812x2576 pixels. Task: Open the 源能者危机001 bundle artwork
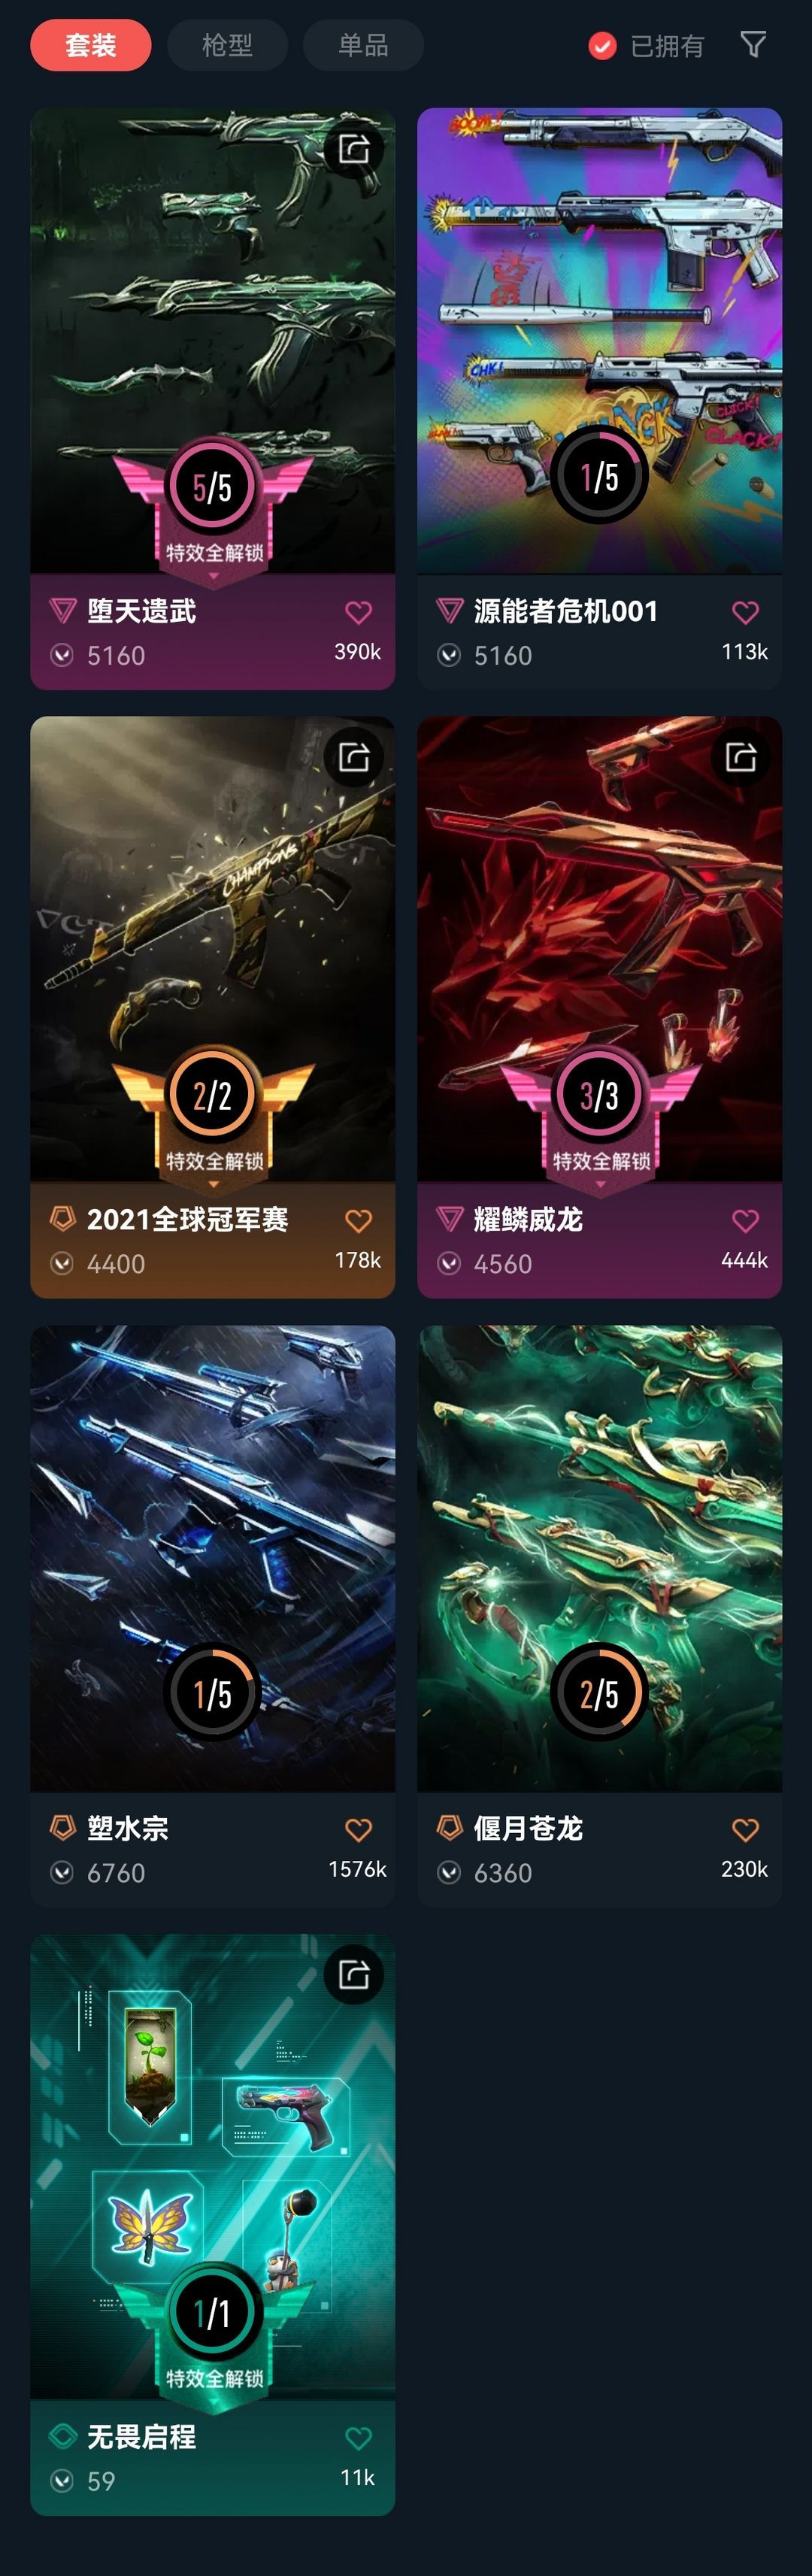click(599, 340)
